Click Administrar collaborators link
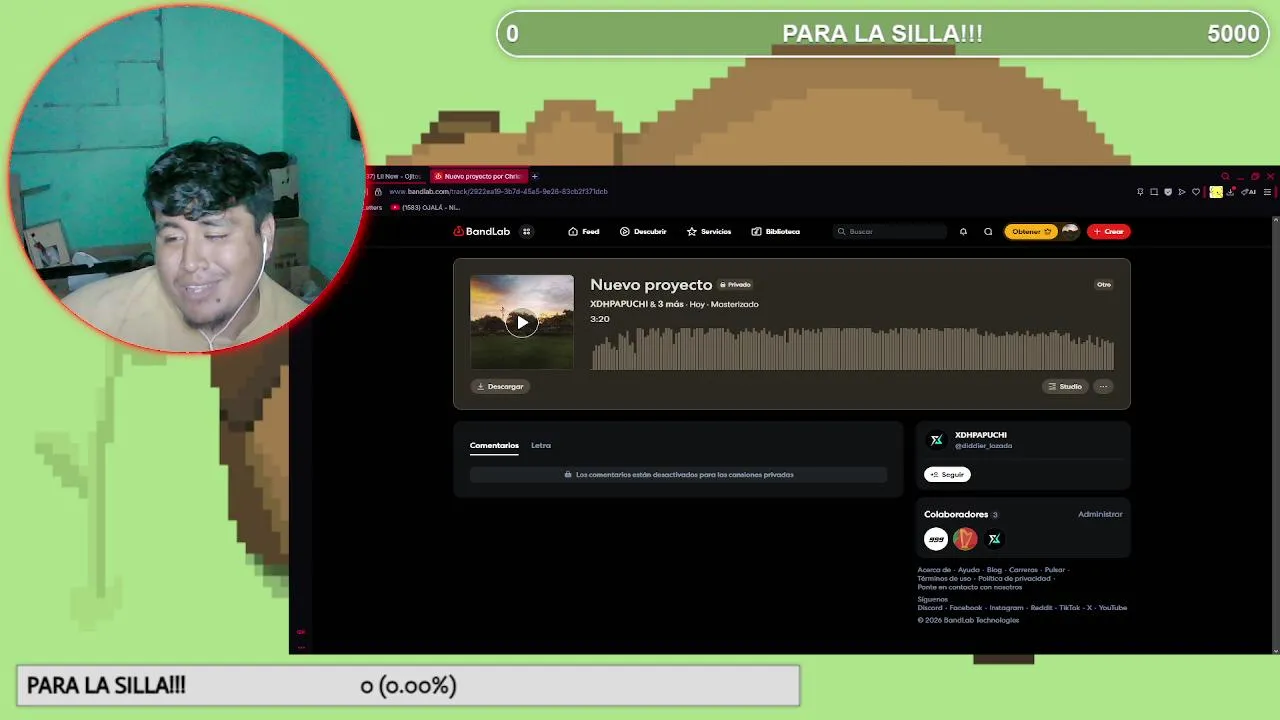This screenshot has width=1280, height=720. [1100, 514]
